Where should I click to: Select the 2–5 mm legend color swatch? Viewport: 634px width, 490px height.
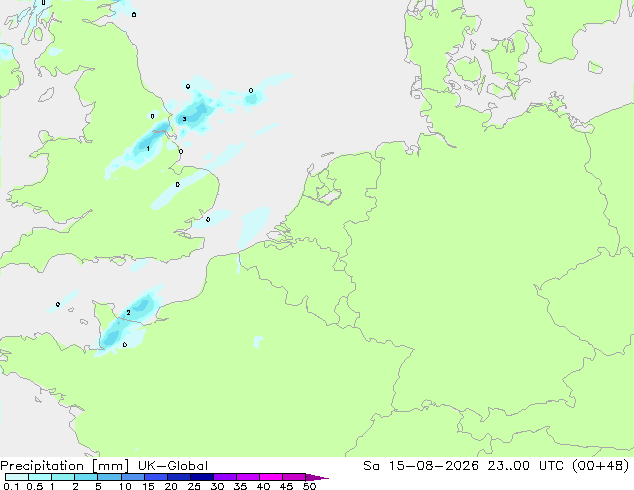(x=86, y=477)
